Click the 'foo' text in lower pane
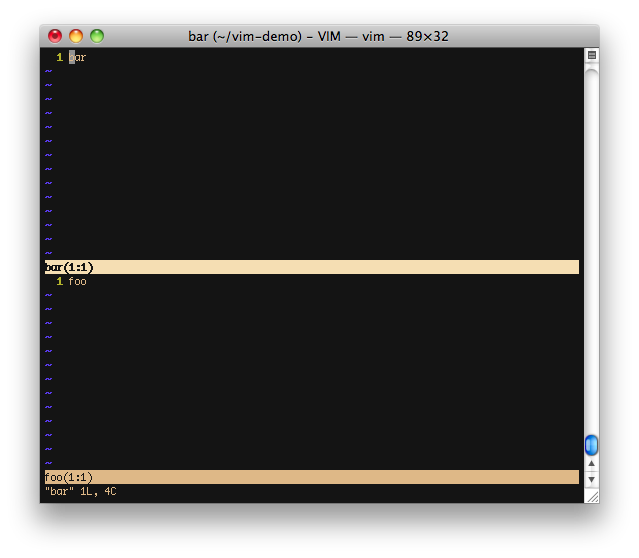Viewport: 639px width, 558px height. click(x=77, y=281)
